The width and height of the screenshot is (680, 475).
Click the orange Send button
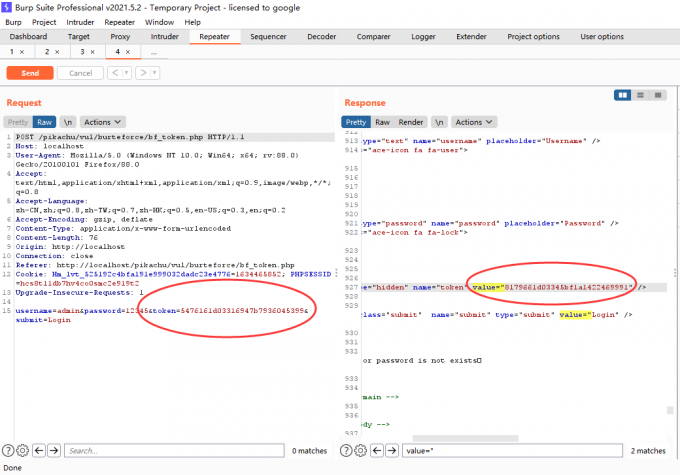pyautogui.click(x=30, y=73)
